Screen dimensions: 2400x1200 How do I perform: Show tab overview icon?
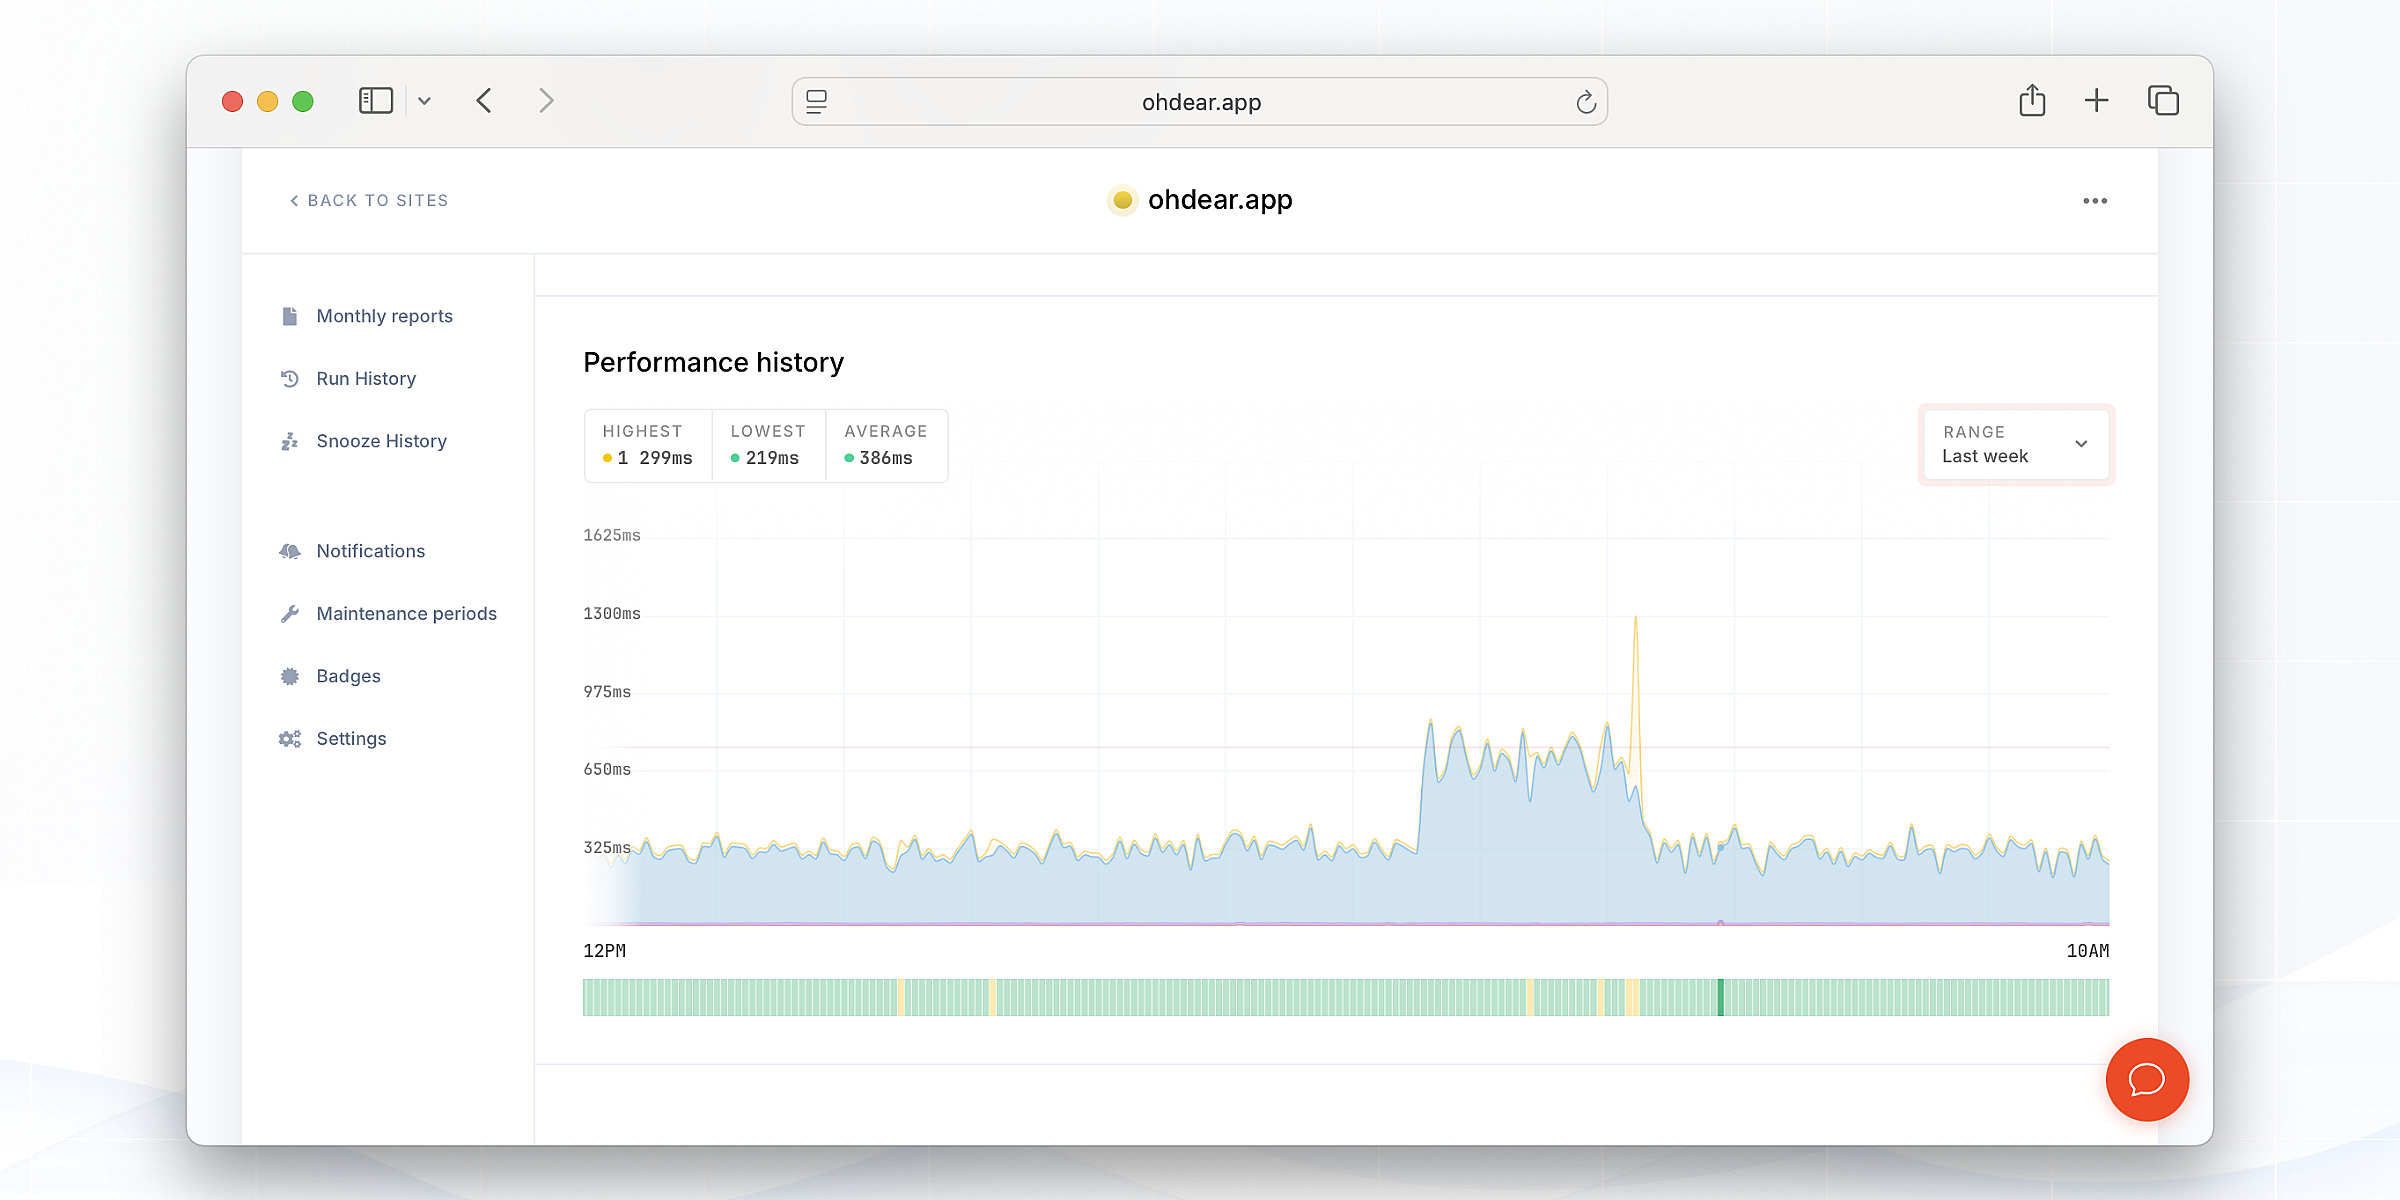[x=2163, y=100]
